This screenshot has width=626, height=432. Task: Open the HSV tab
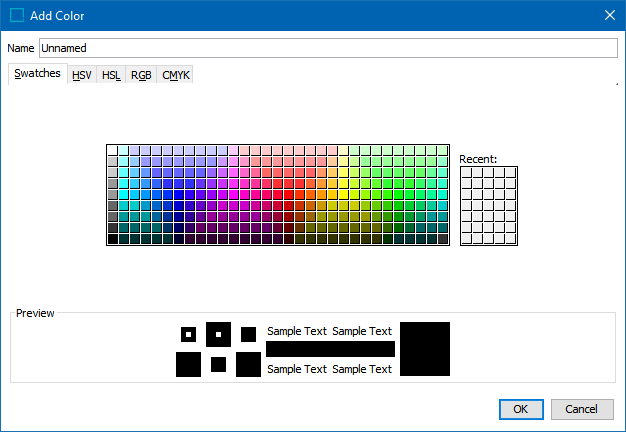click(x=82, y=75)
